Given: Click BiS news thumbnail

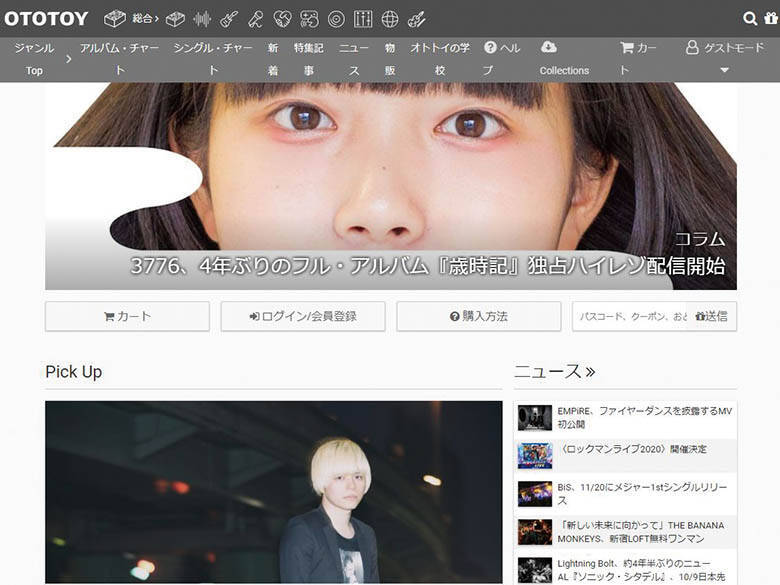Looking at the screenshot, I should pos(535,494).
